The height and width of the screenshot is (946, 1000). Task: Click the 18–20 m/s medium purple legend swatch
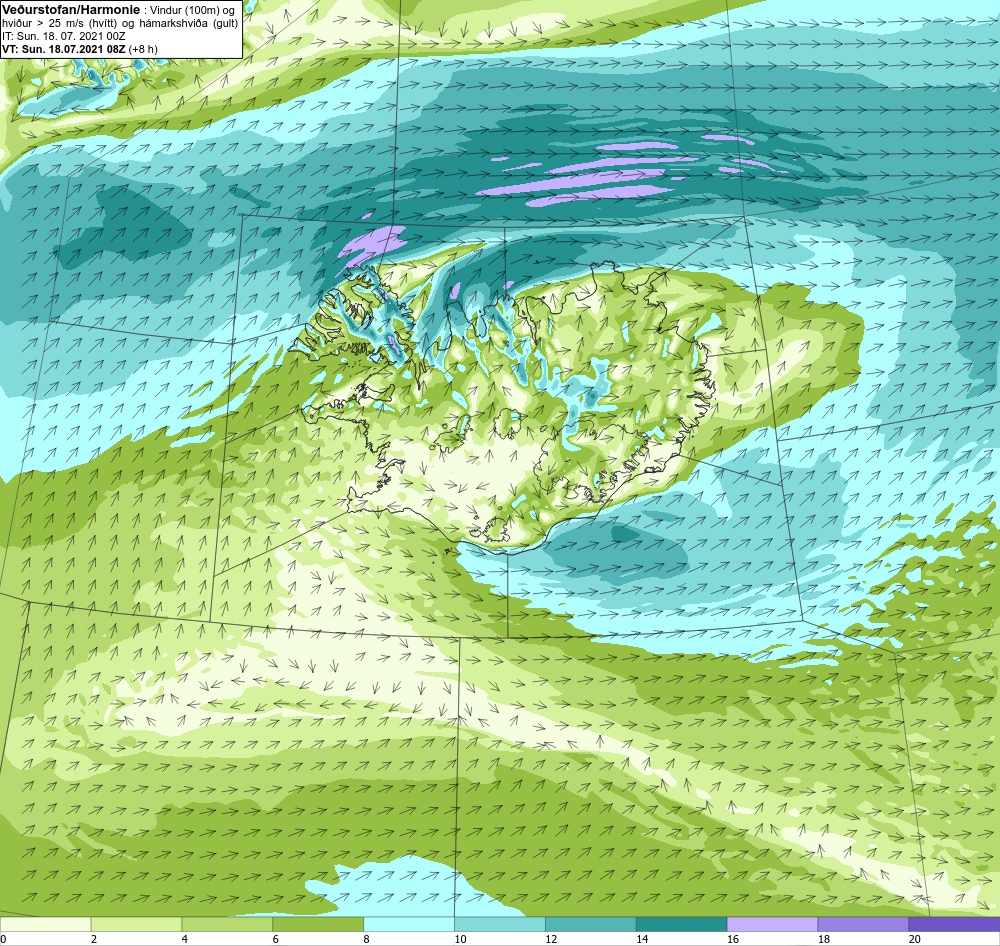pyautogui.click(x=864, y=925)
